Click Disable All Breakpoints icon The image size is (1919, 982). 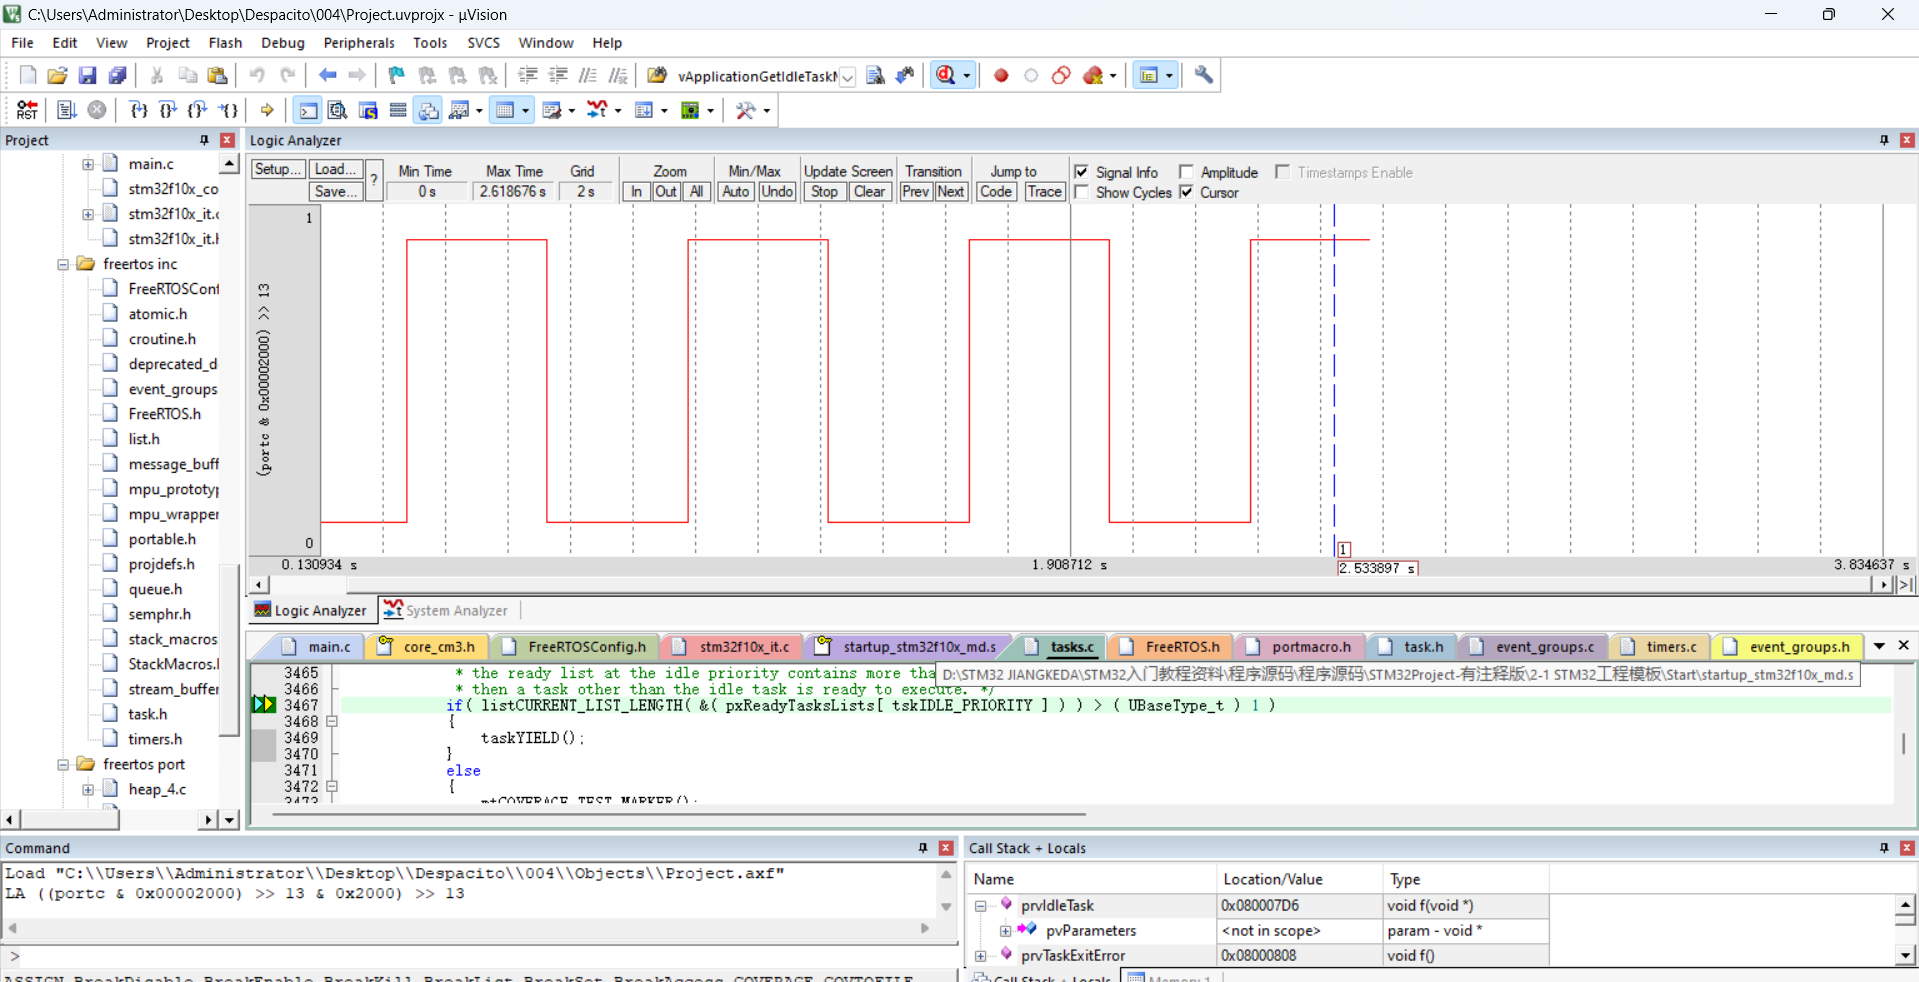1061,75
